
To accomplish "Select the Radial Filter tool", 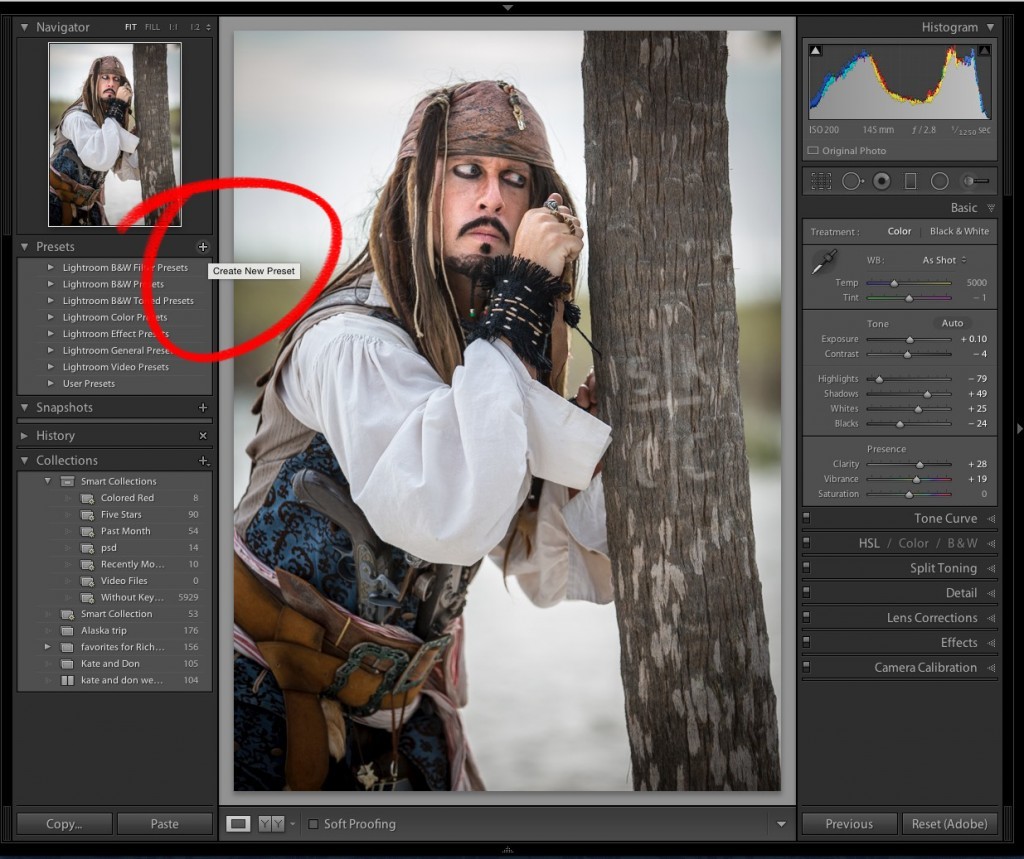I will [x=938, y=180].
